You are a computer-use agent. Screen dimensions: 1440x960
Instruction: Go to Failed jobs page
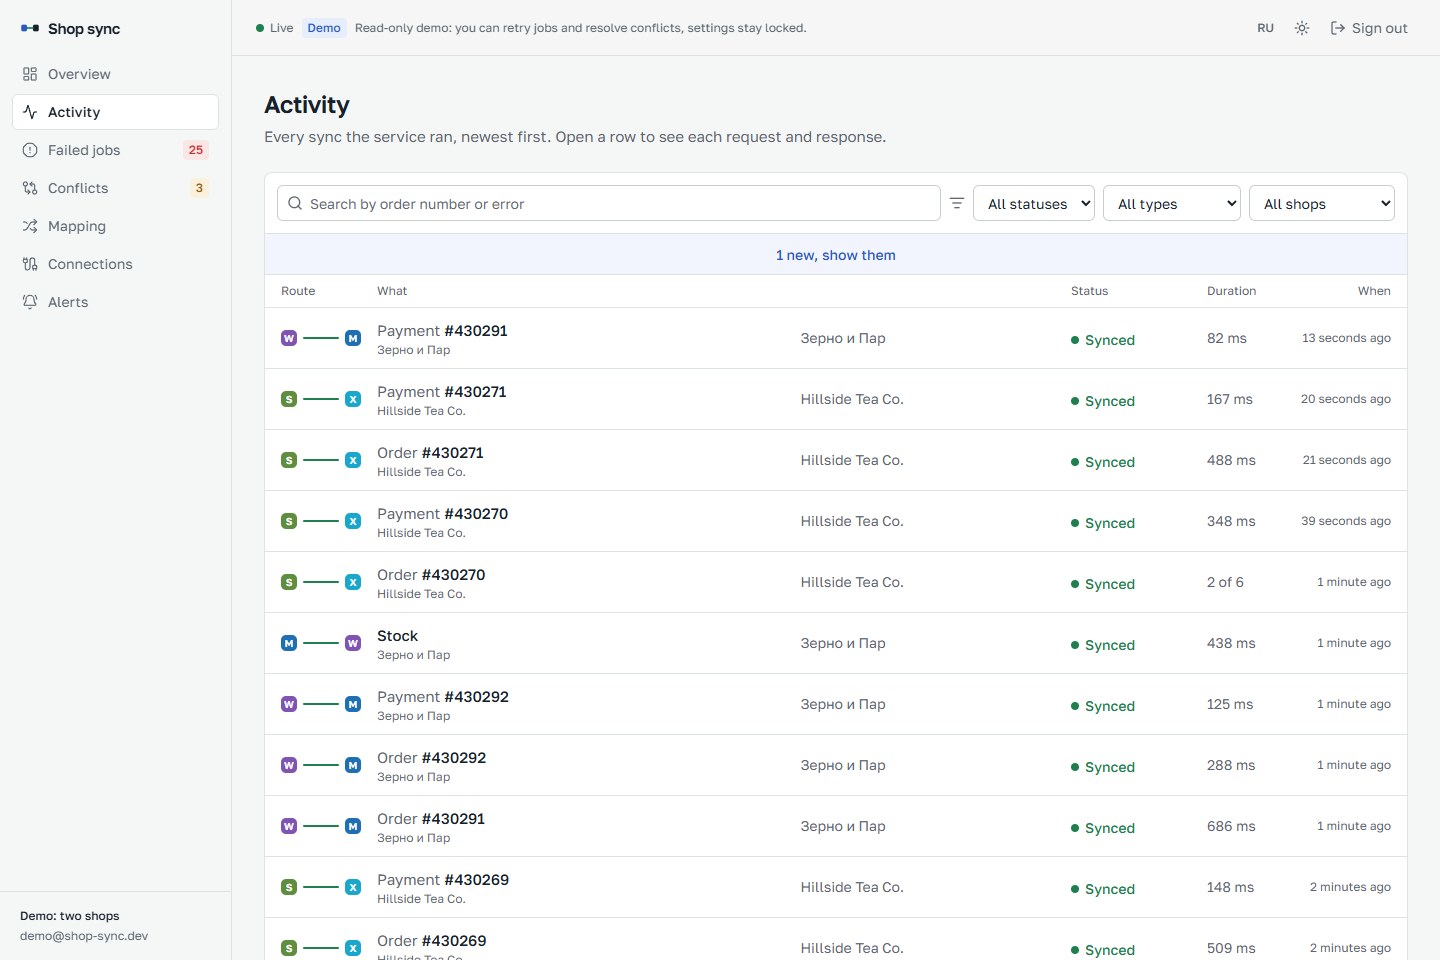click(x=115, y=150)
